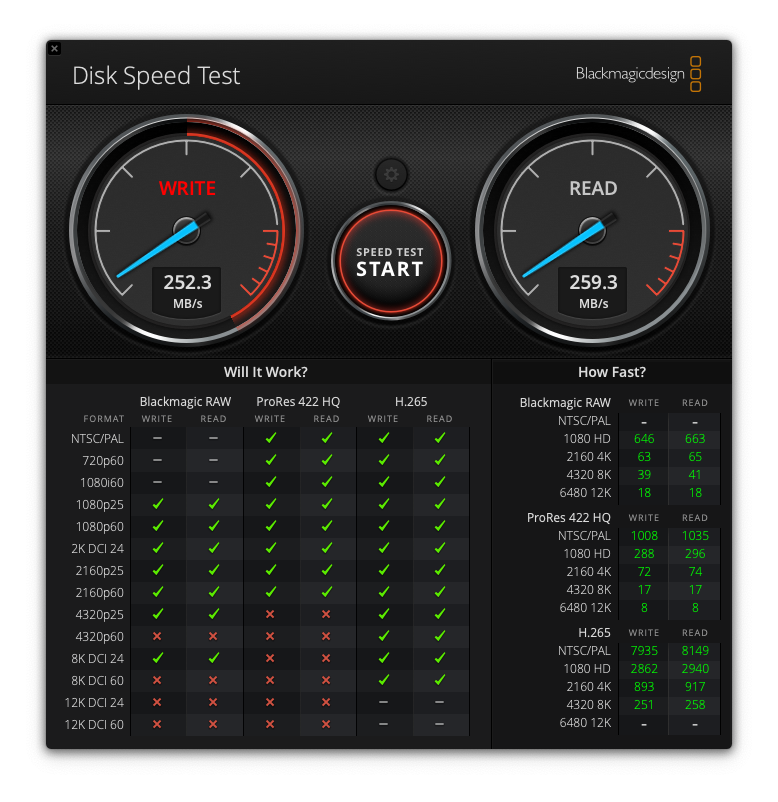Click the 2160p60 format row label
Viewport: 778px width, 802px height.
pos(100,593)
